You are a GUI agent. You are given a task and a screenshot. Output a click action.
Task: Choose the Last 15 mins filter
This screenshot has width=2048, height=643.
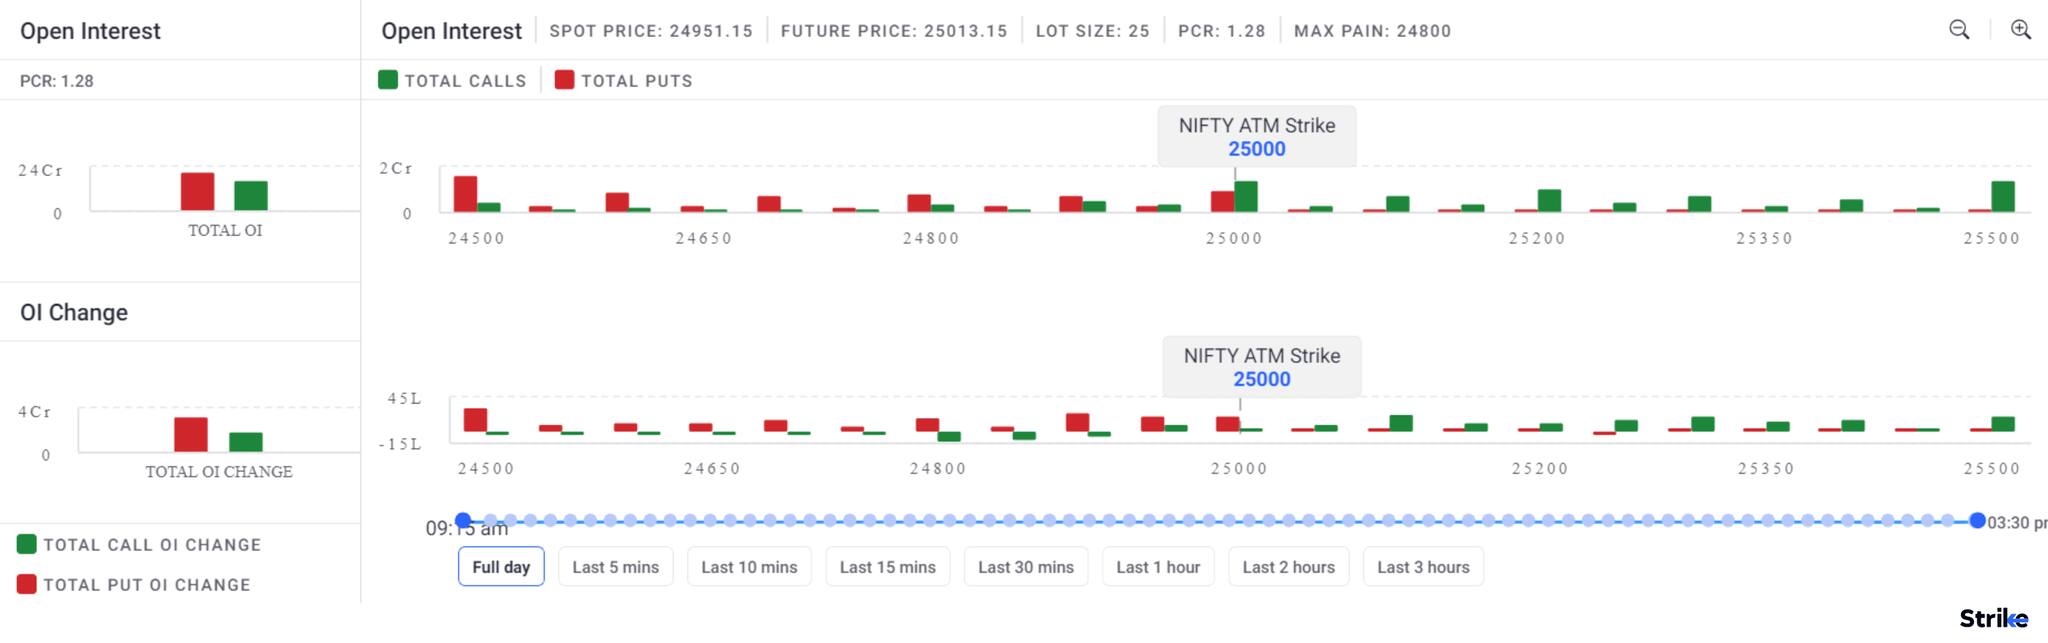tap(887, 567)
